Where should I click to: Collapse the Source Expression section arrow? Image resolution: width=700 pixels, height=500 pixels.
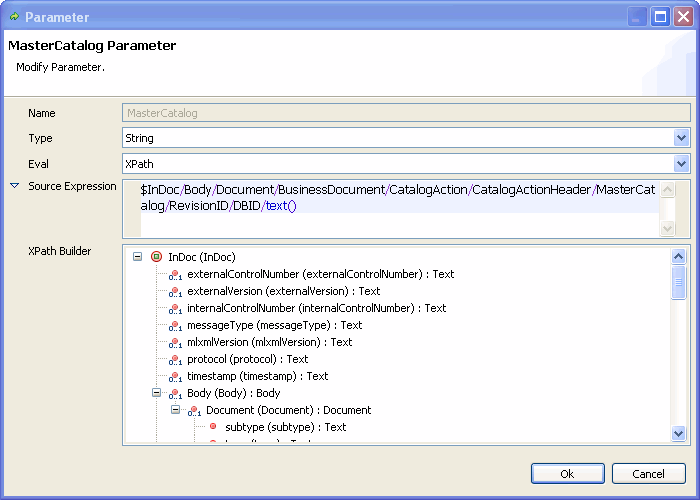pyautogui.click(x=14, y=187)
